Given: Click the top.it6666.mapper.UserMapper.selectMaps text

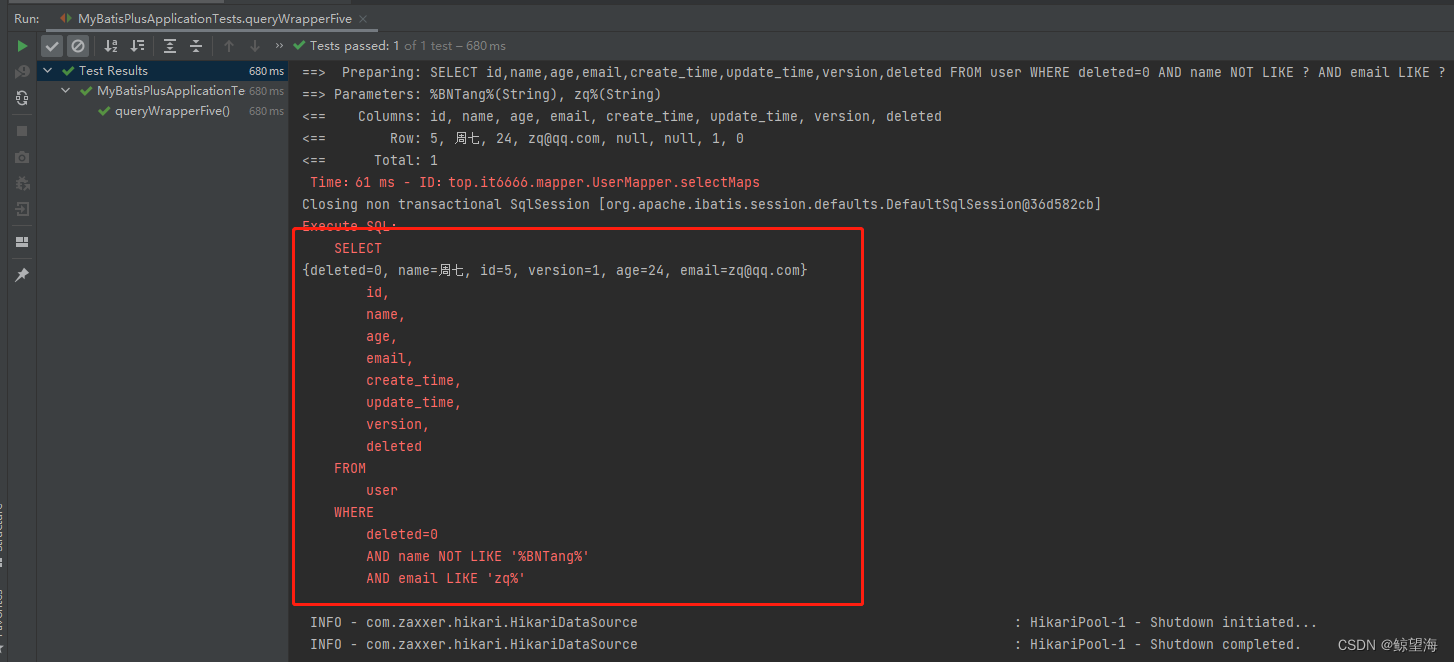Looking at the screenshot, I should pos(604,182).
